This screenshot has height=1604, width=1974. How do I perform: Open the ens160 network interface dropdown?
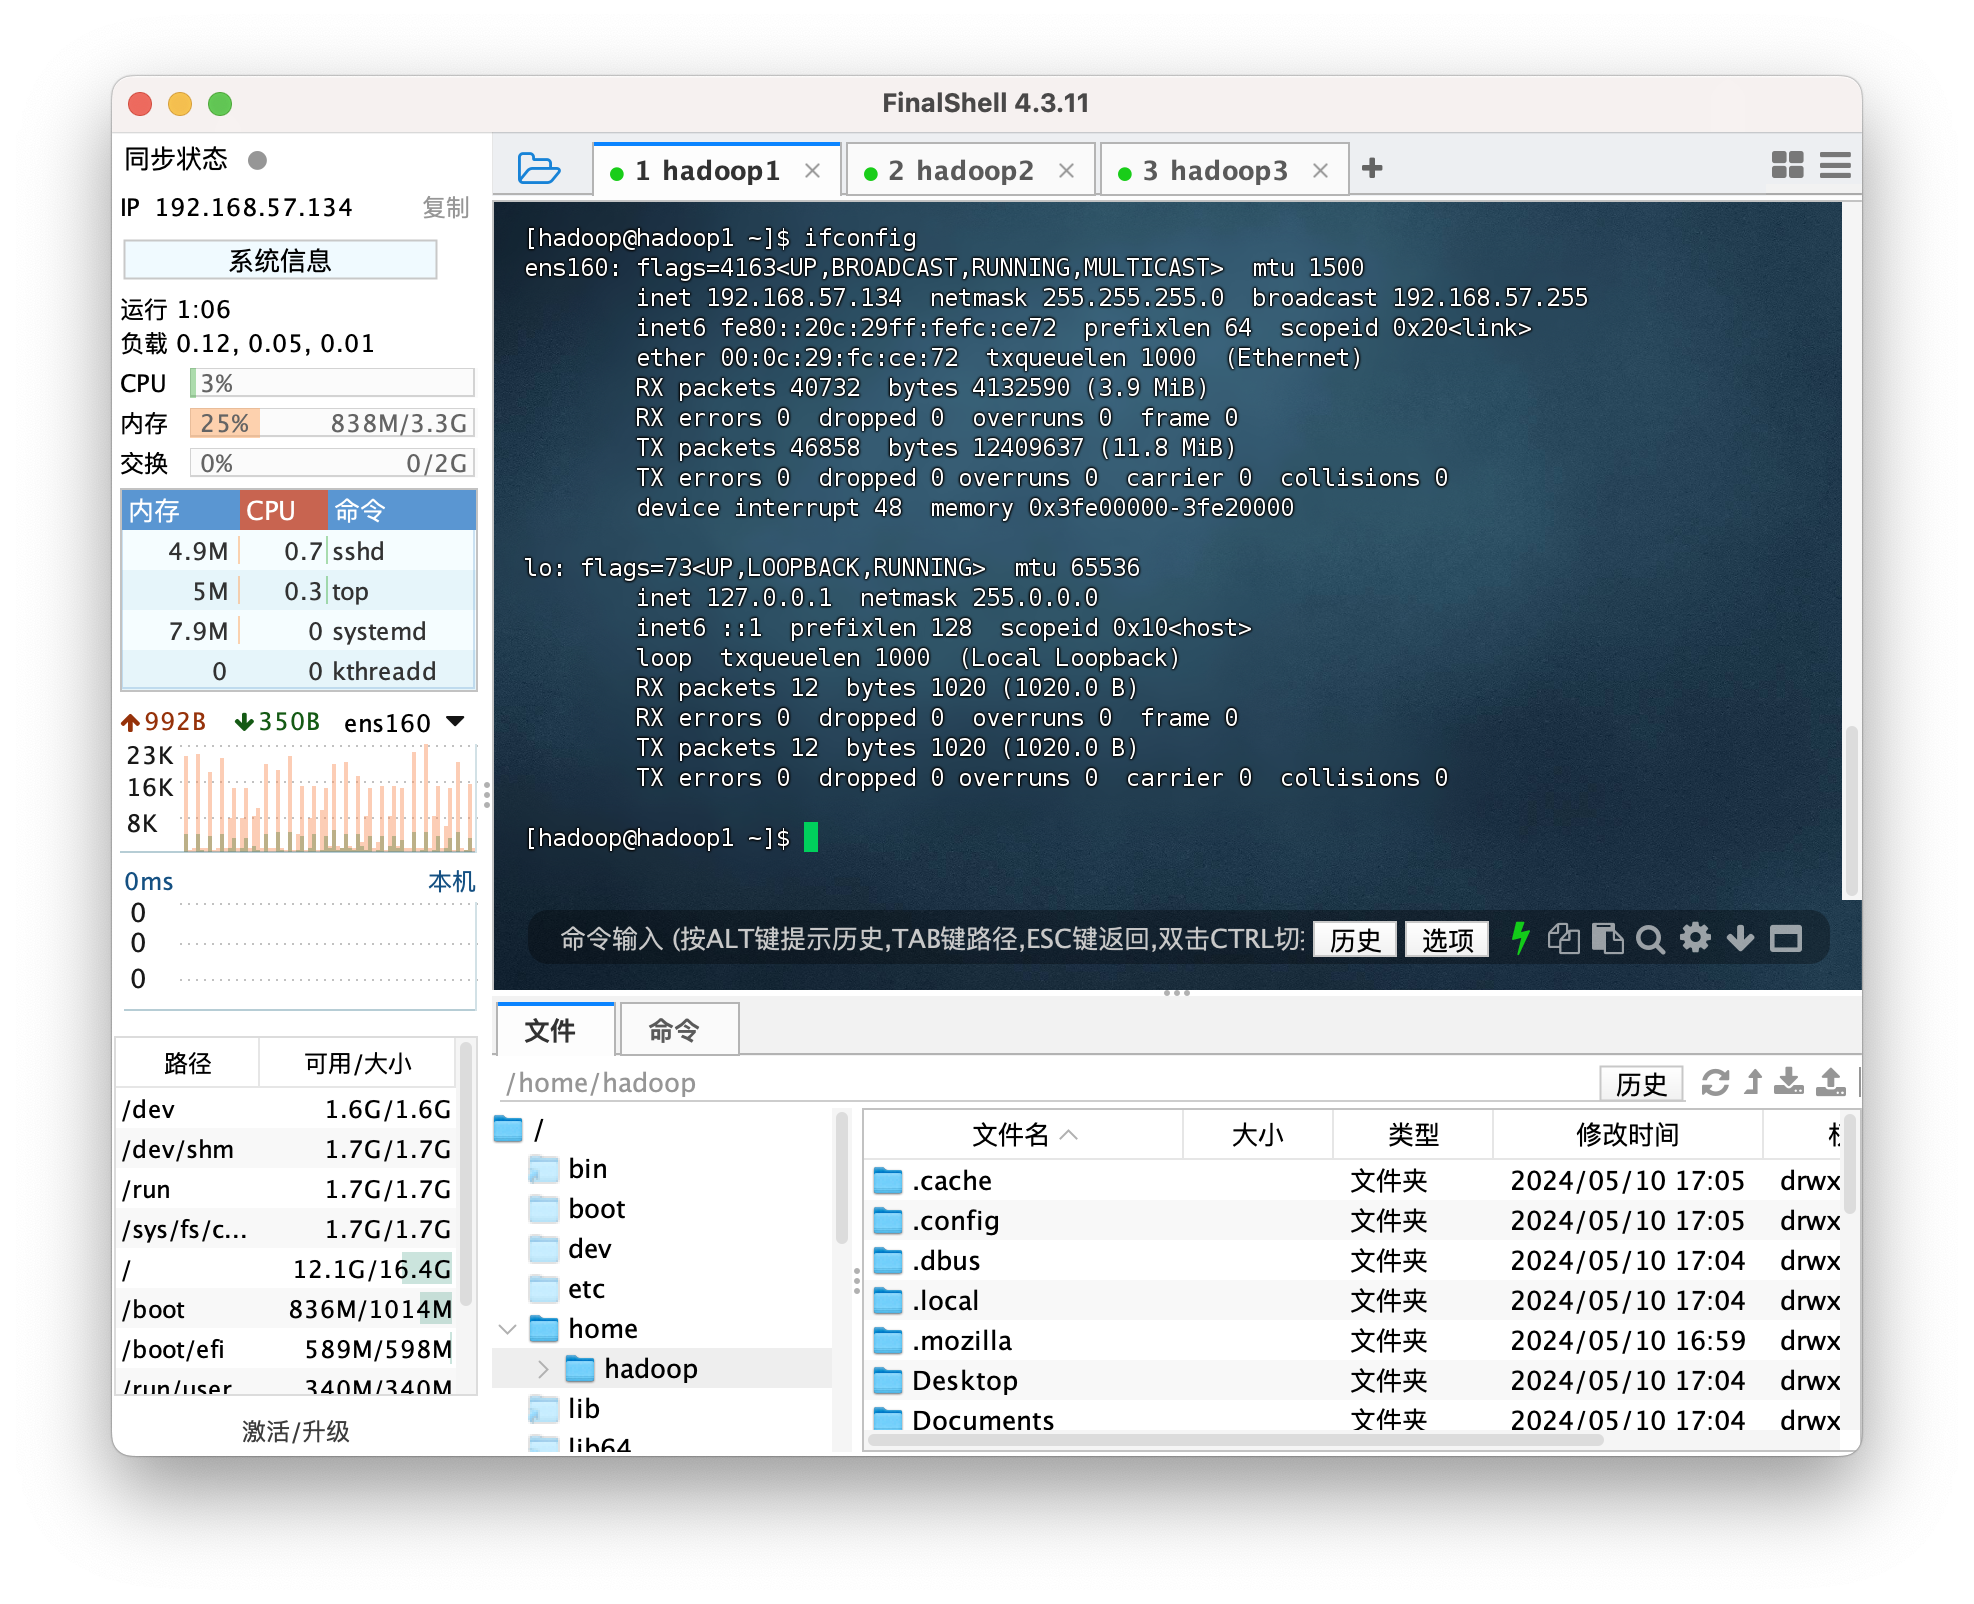[456, 722]
